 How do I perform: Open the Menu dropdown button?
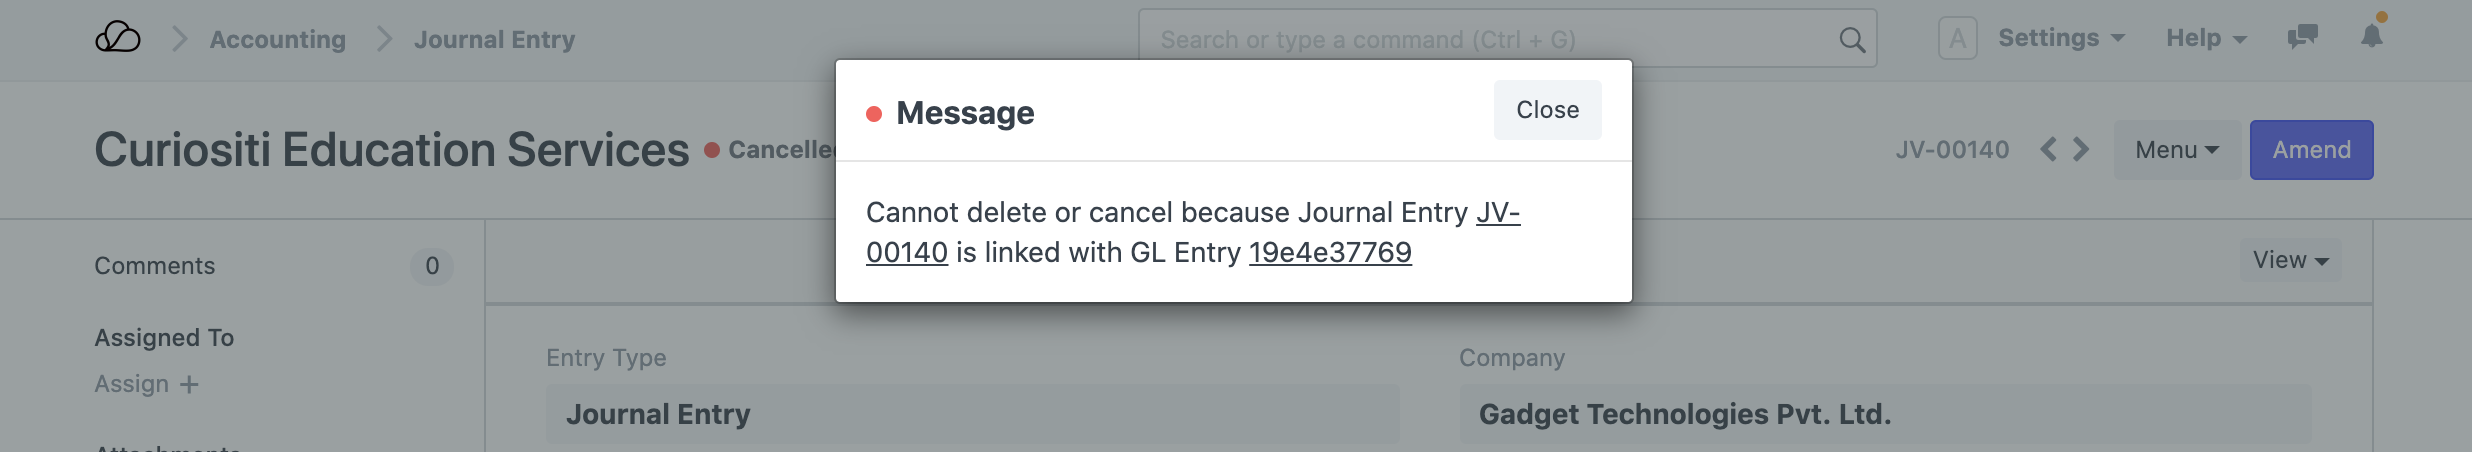(2176, 150)
